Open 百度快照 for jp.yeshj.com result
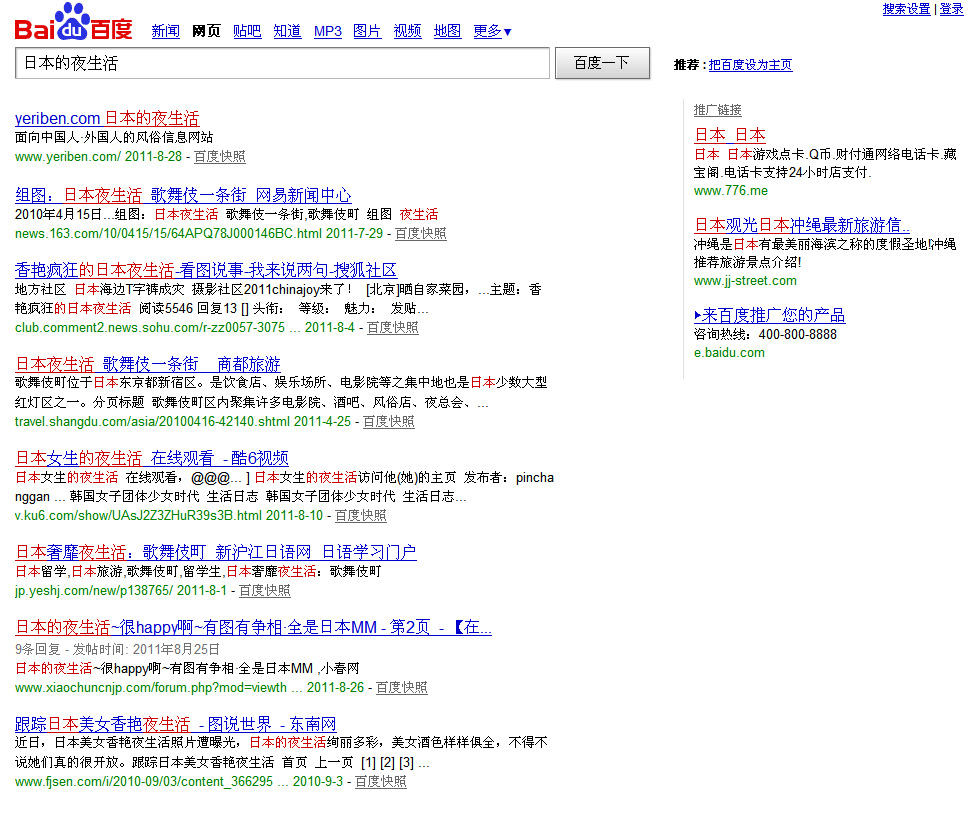Image resolution: width=971 pixels, height=838 pixels. coord(264,590)
